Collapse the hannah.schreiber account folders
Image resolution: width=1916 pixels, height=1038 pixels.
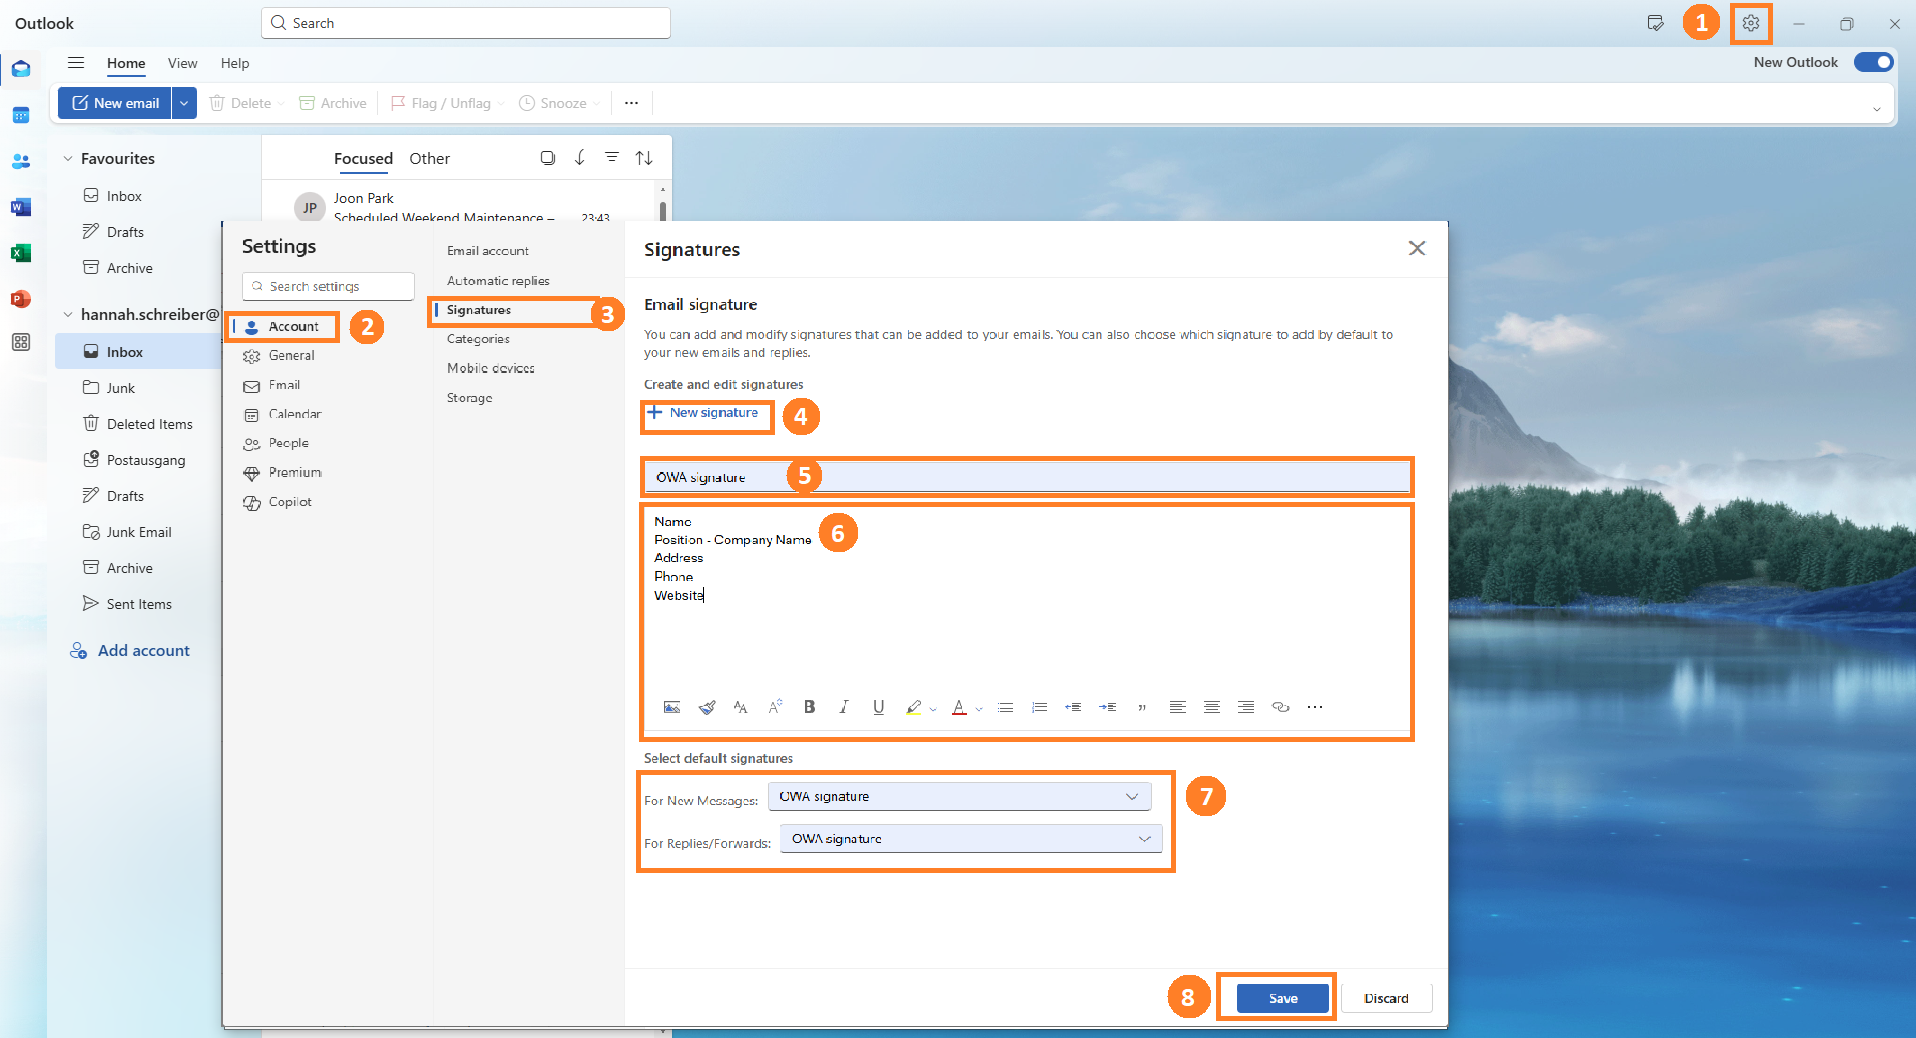68,314
